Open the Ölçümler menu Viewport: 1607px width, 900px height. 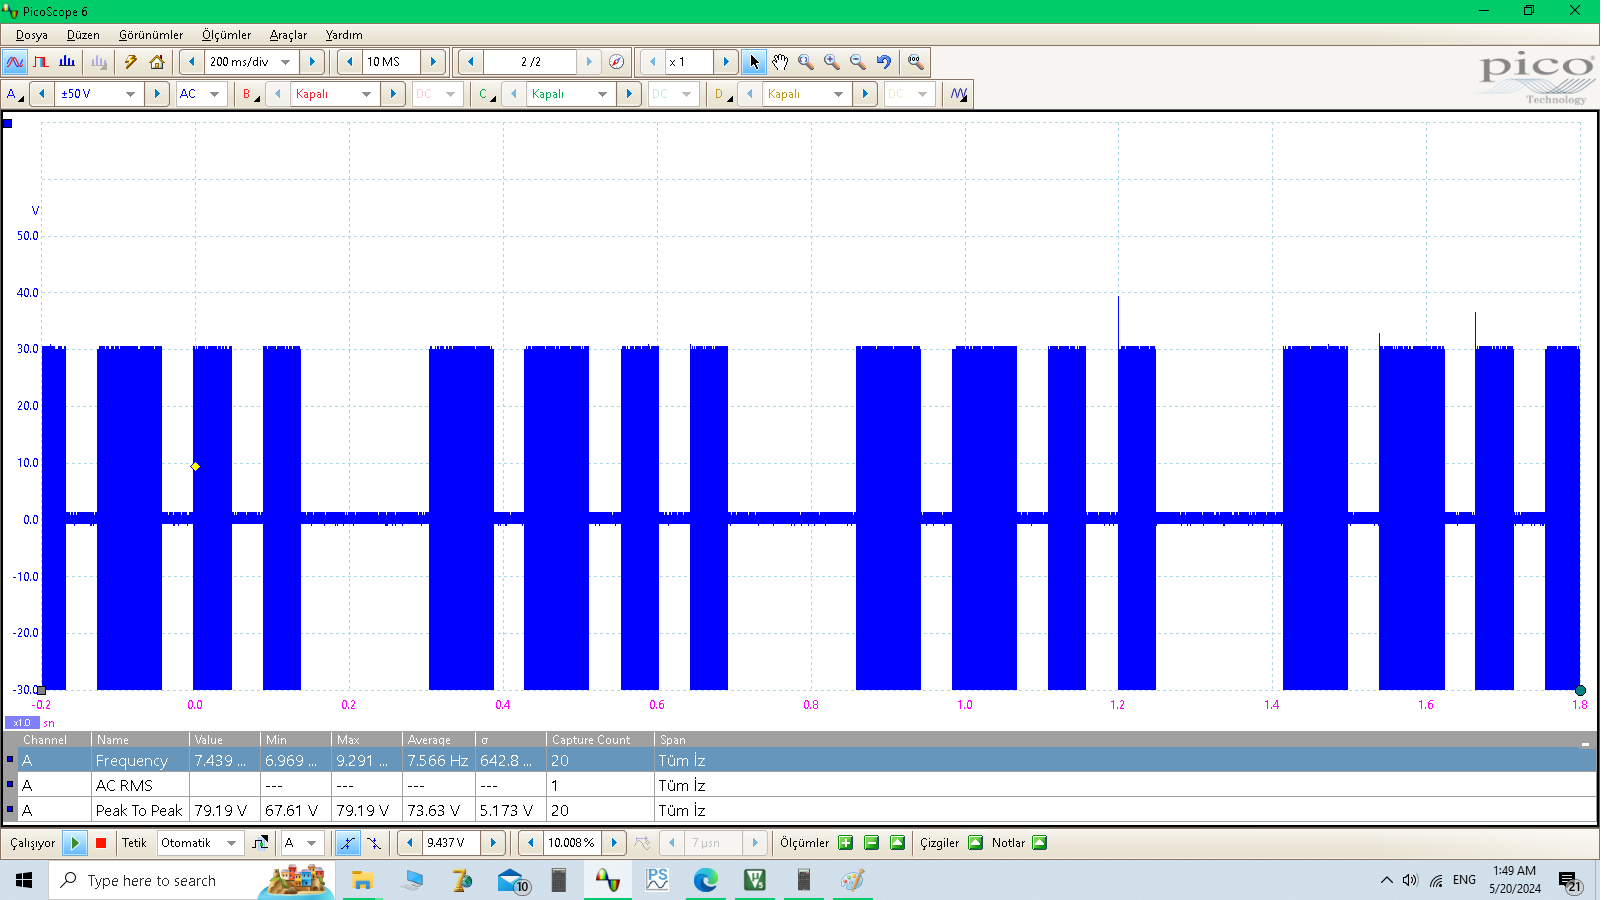(226, 35)
